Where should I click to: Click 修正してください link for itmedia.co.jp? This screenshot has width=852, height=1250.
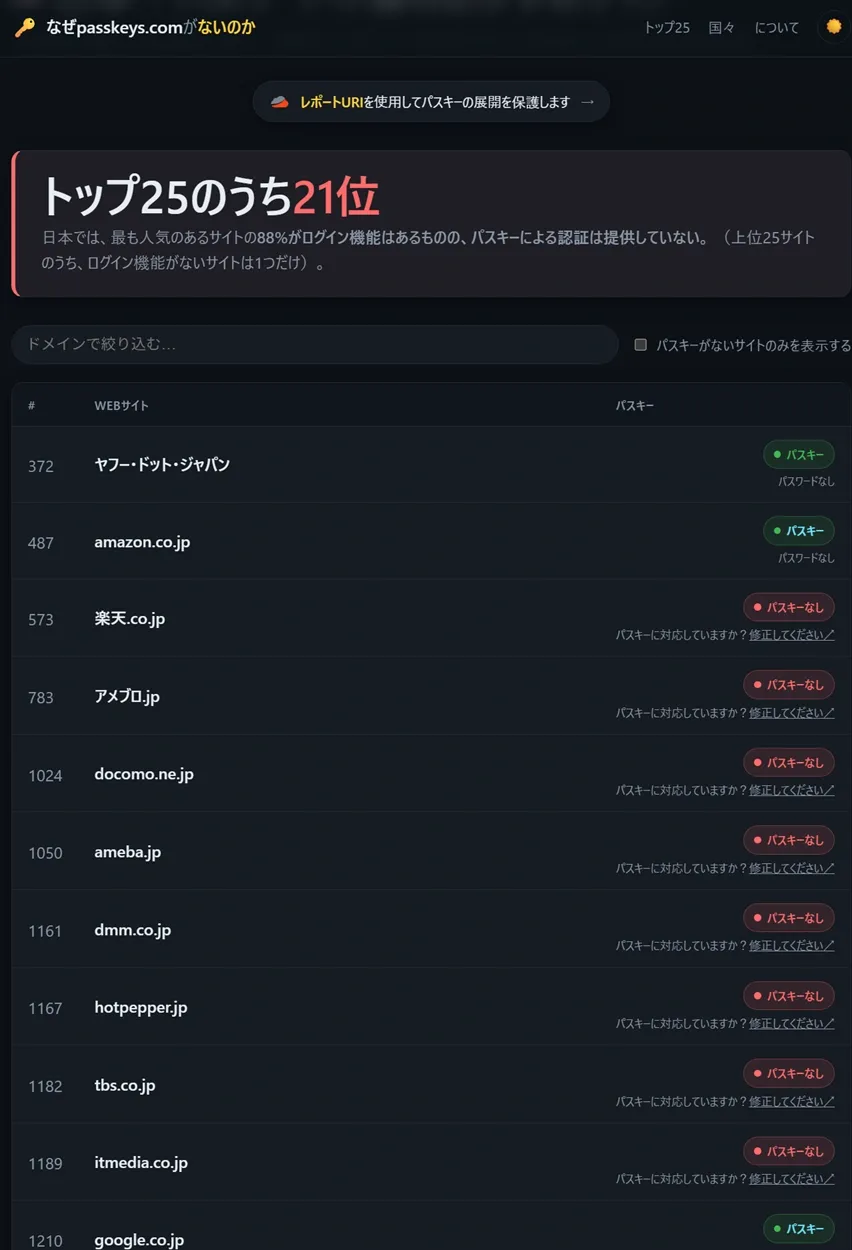pos(791,1179)
